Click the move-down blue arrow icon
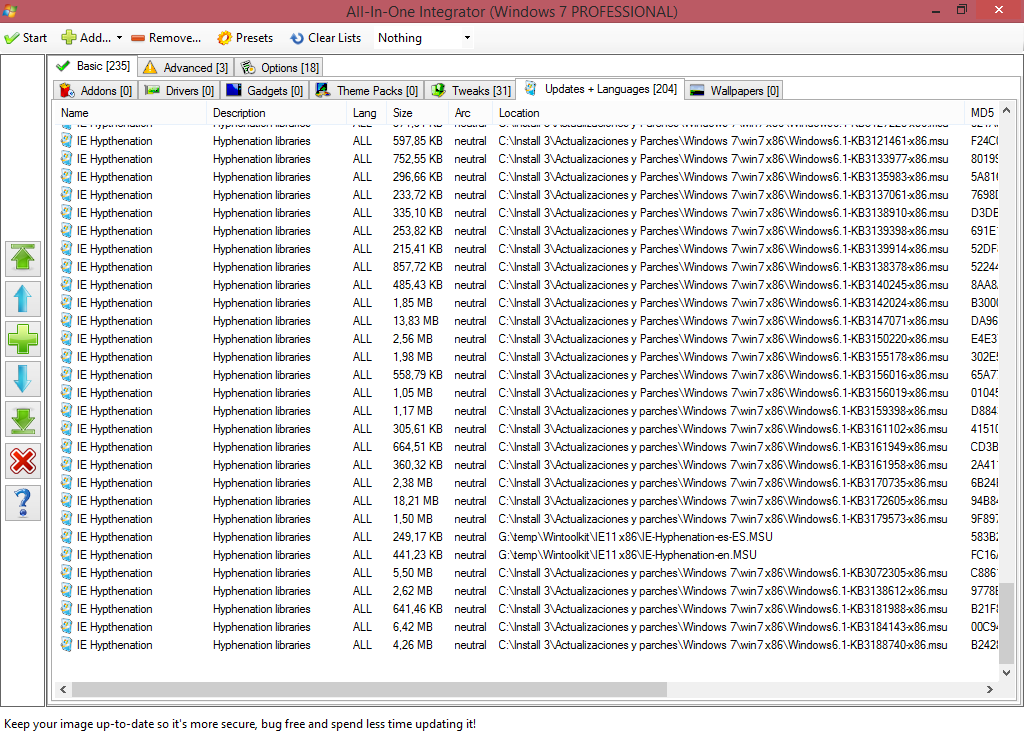This screenshot has height=738, width=1024. click(x=23, y=379)
